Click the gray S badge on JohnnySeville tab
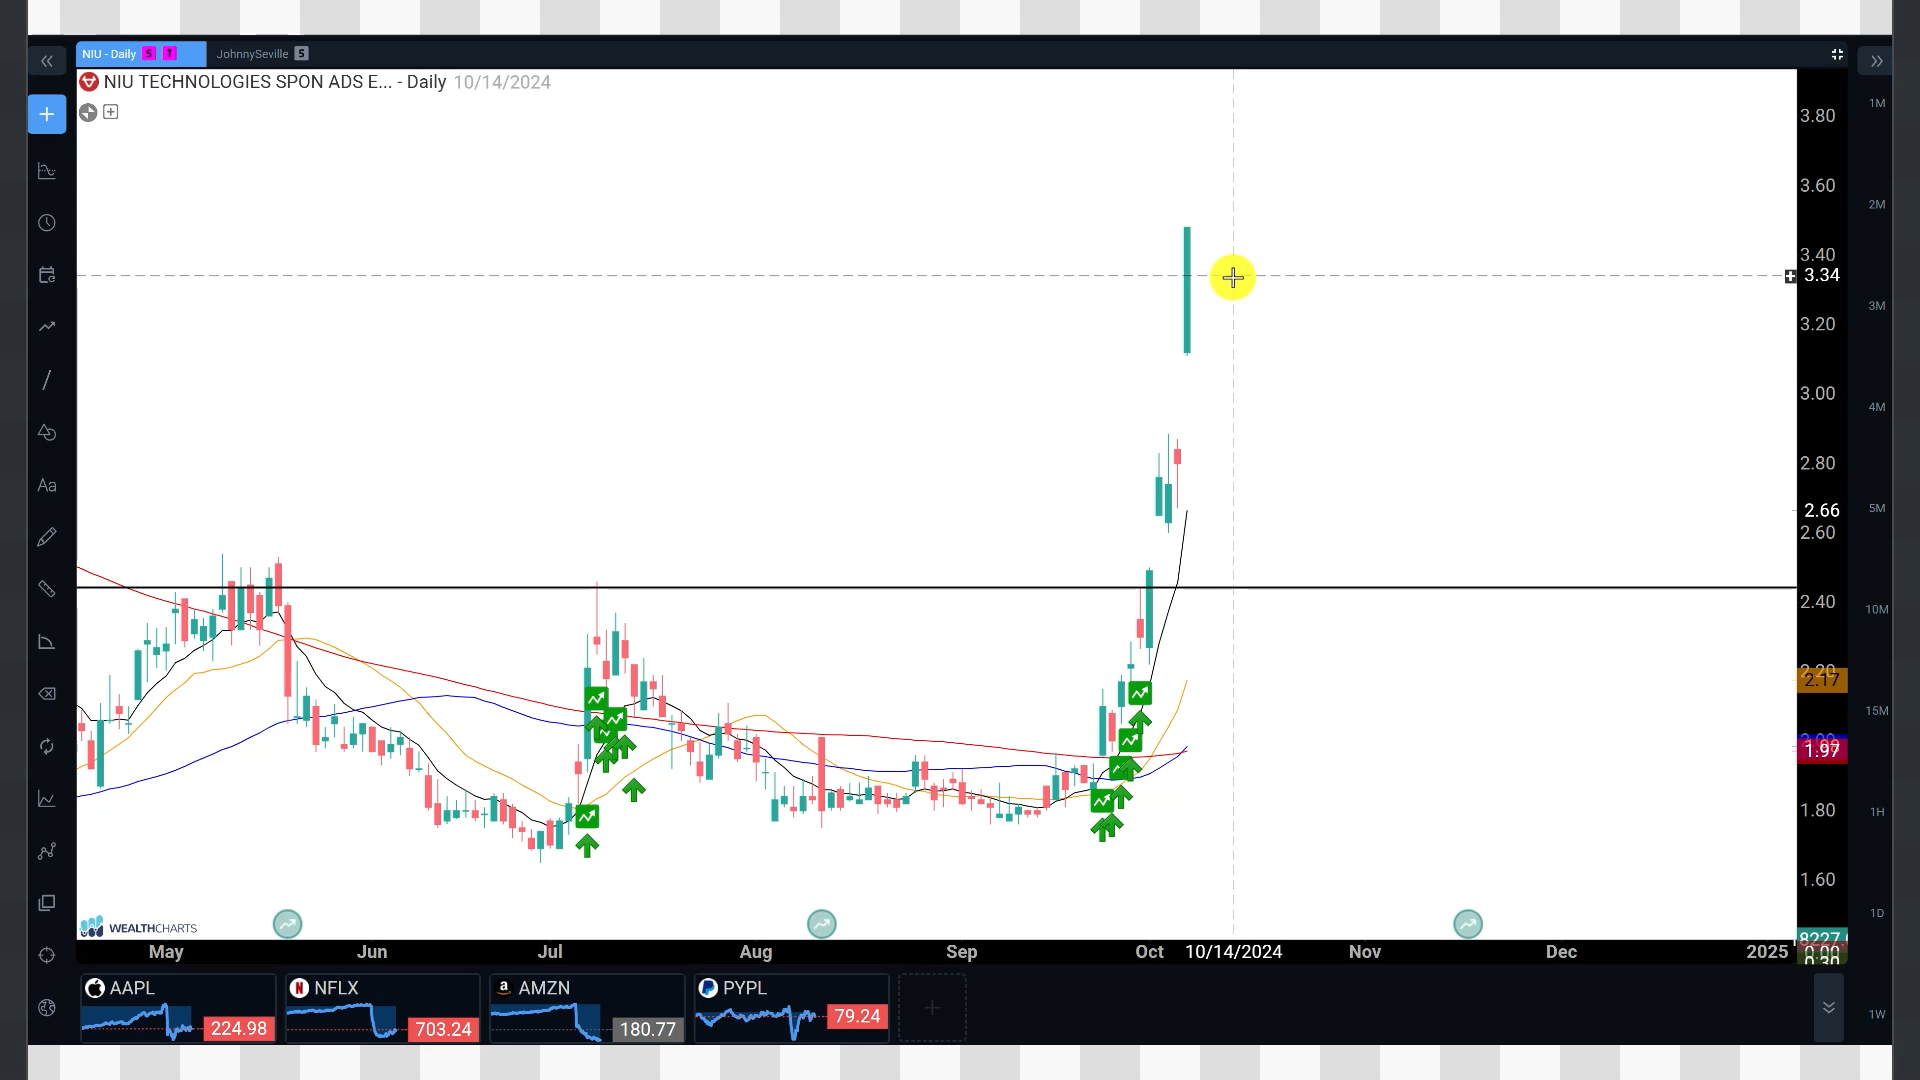This screenshot has width=1920, height=1080. (302, 54)
